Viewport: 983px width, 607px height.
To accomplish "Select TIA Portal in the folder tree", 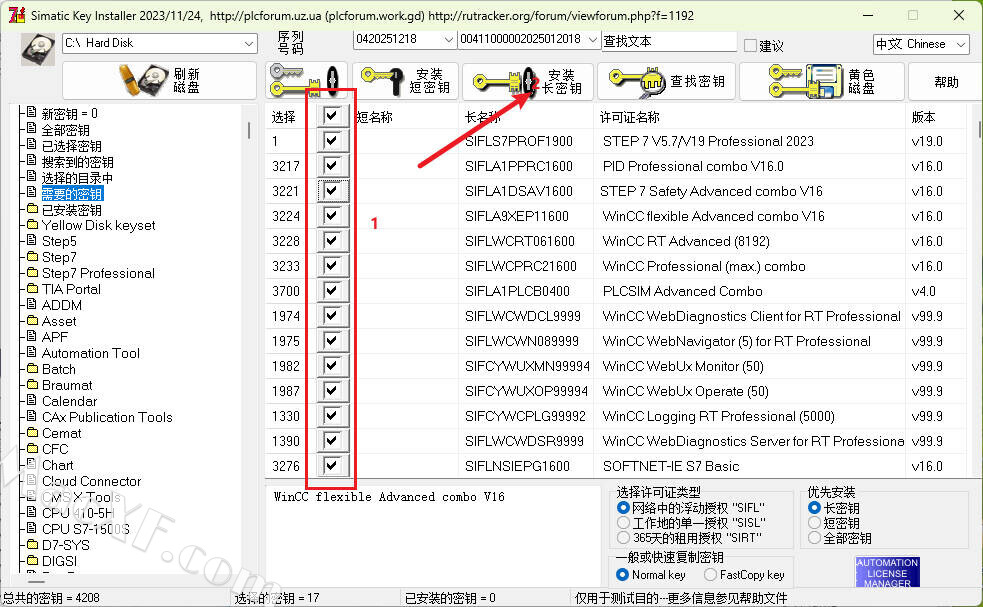I will [71, 289].
